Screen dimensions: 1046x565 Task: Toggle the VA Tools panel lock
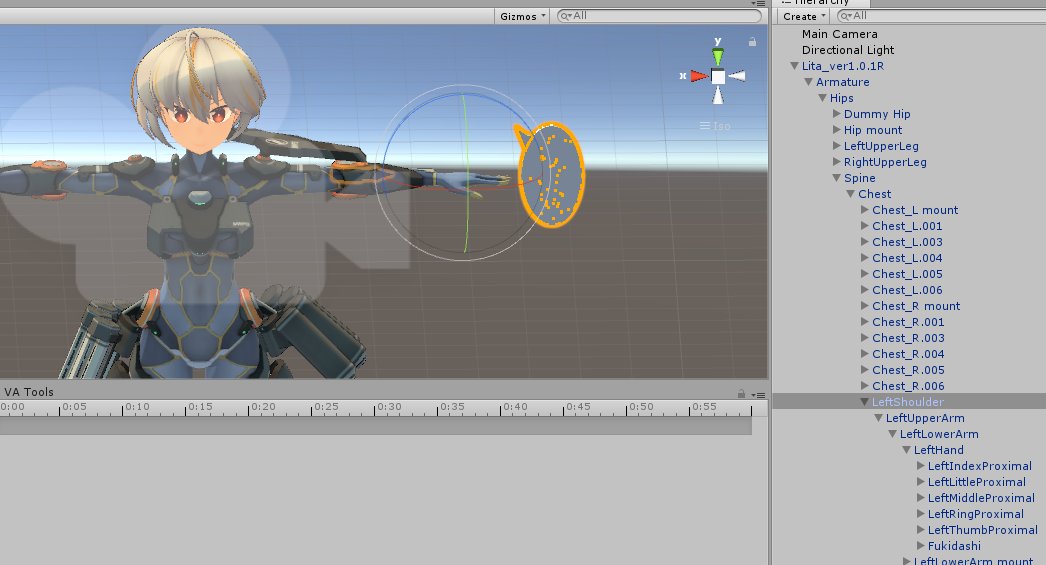(x=741, y=394)
